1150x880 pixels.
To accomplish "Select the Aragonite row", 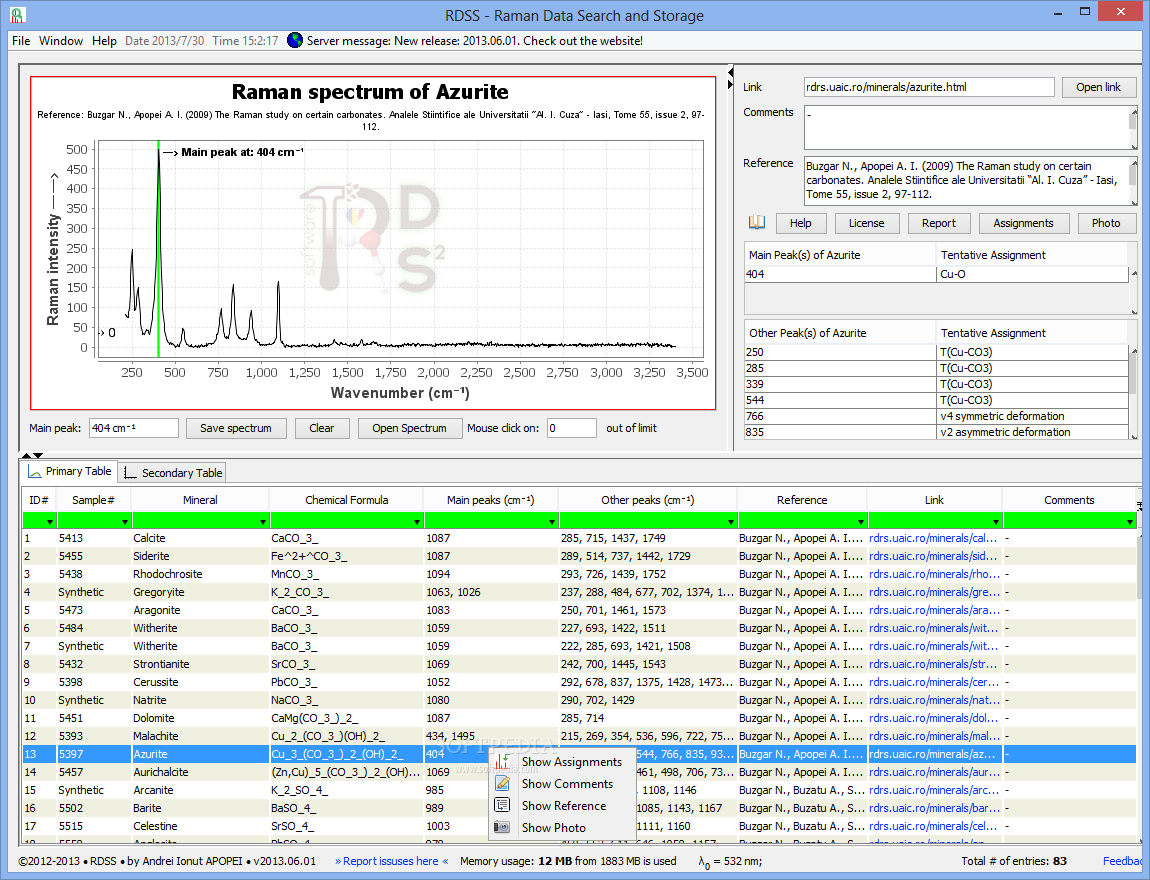I will pos(579,609).
